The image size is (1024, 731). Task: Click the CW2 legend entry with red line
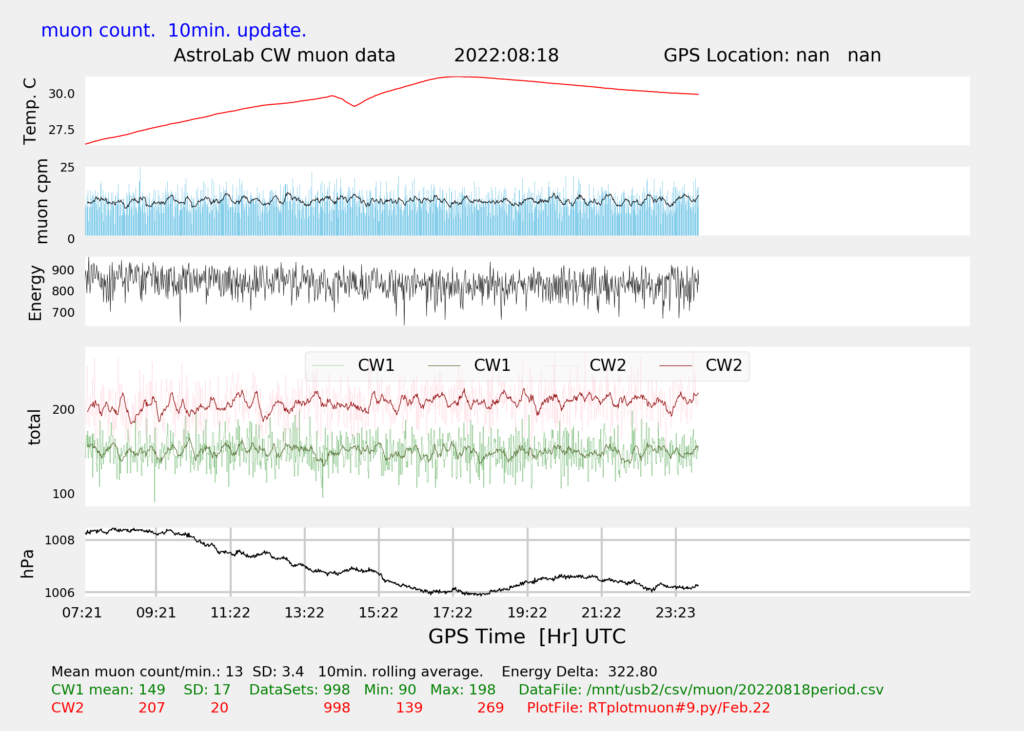(x=701, y=366)
